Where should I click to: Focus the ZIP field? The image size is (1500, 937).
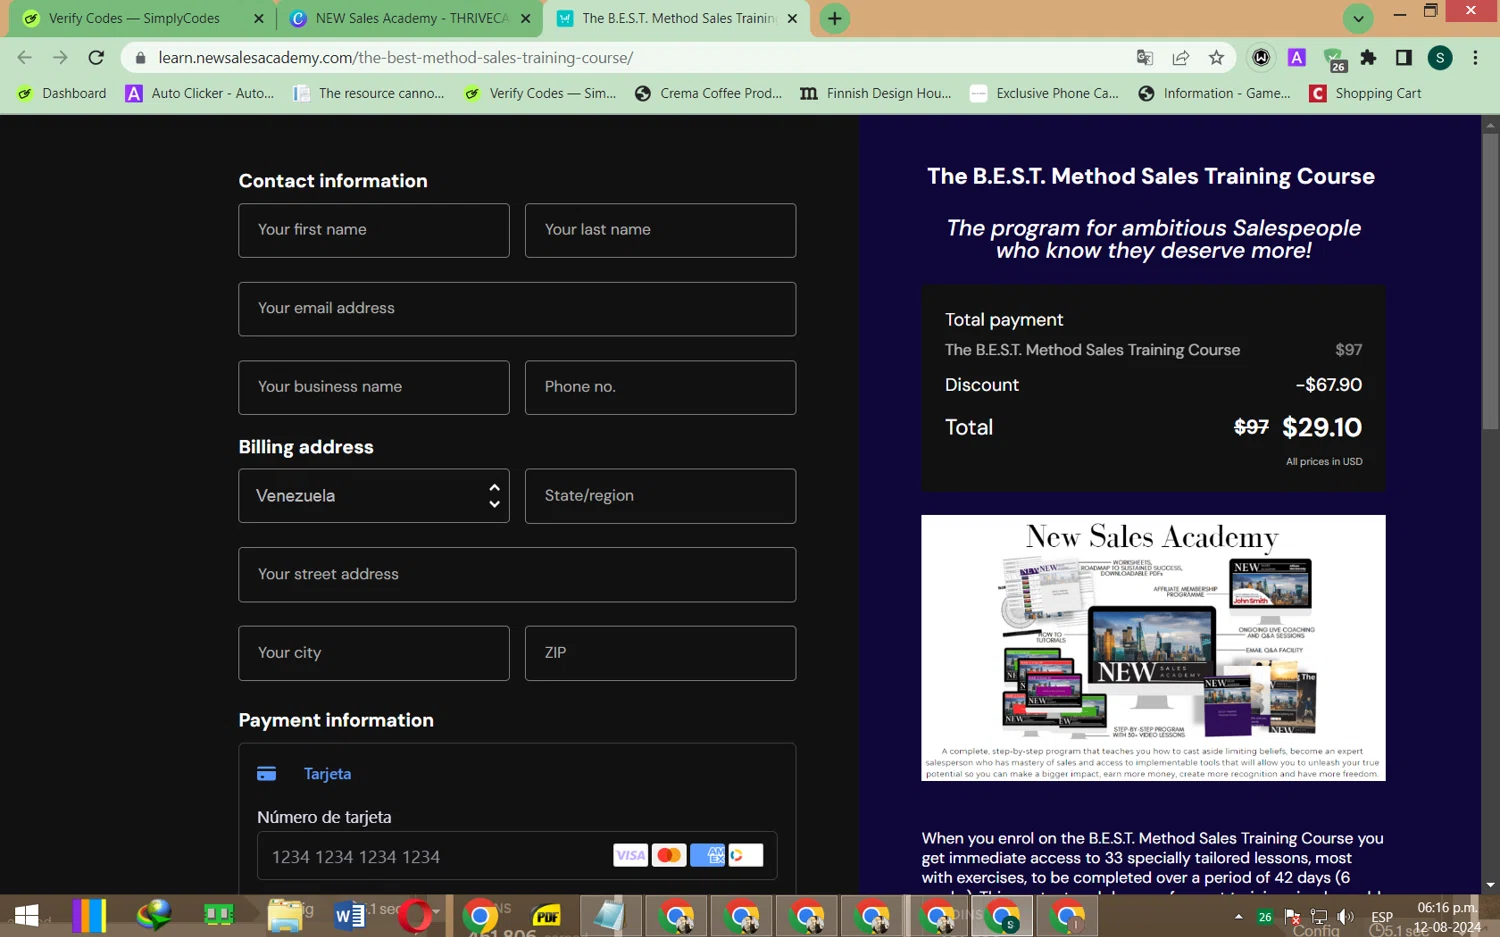(x=660, y=653)
